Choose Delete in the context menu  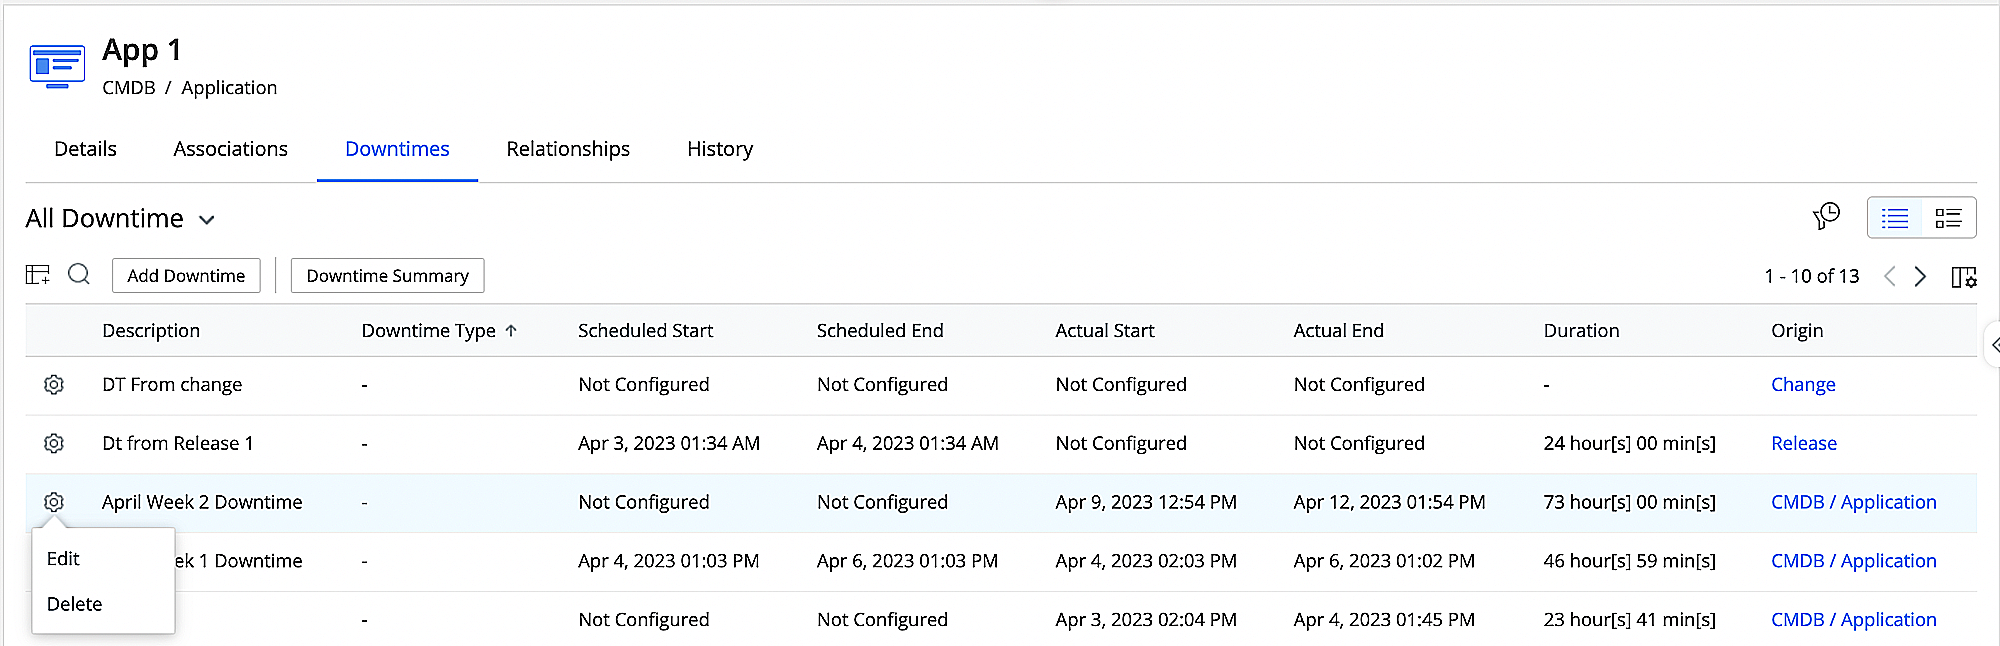tap(75, 604)
